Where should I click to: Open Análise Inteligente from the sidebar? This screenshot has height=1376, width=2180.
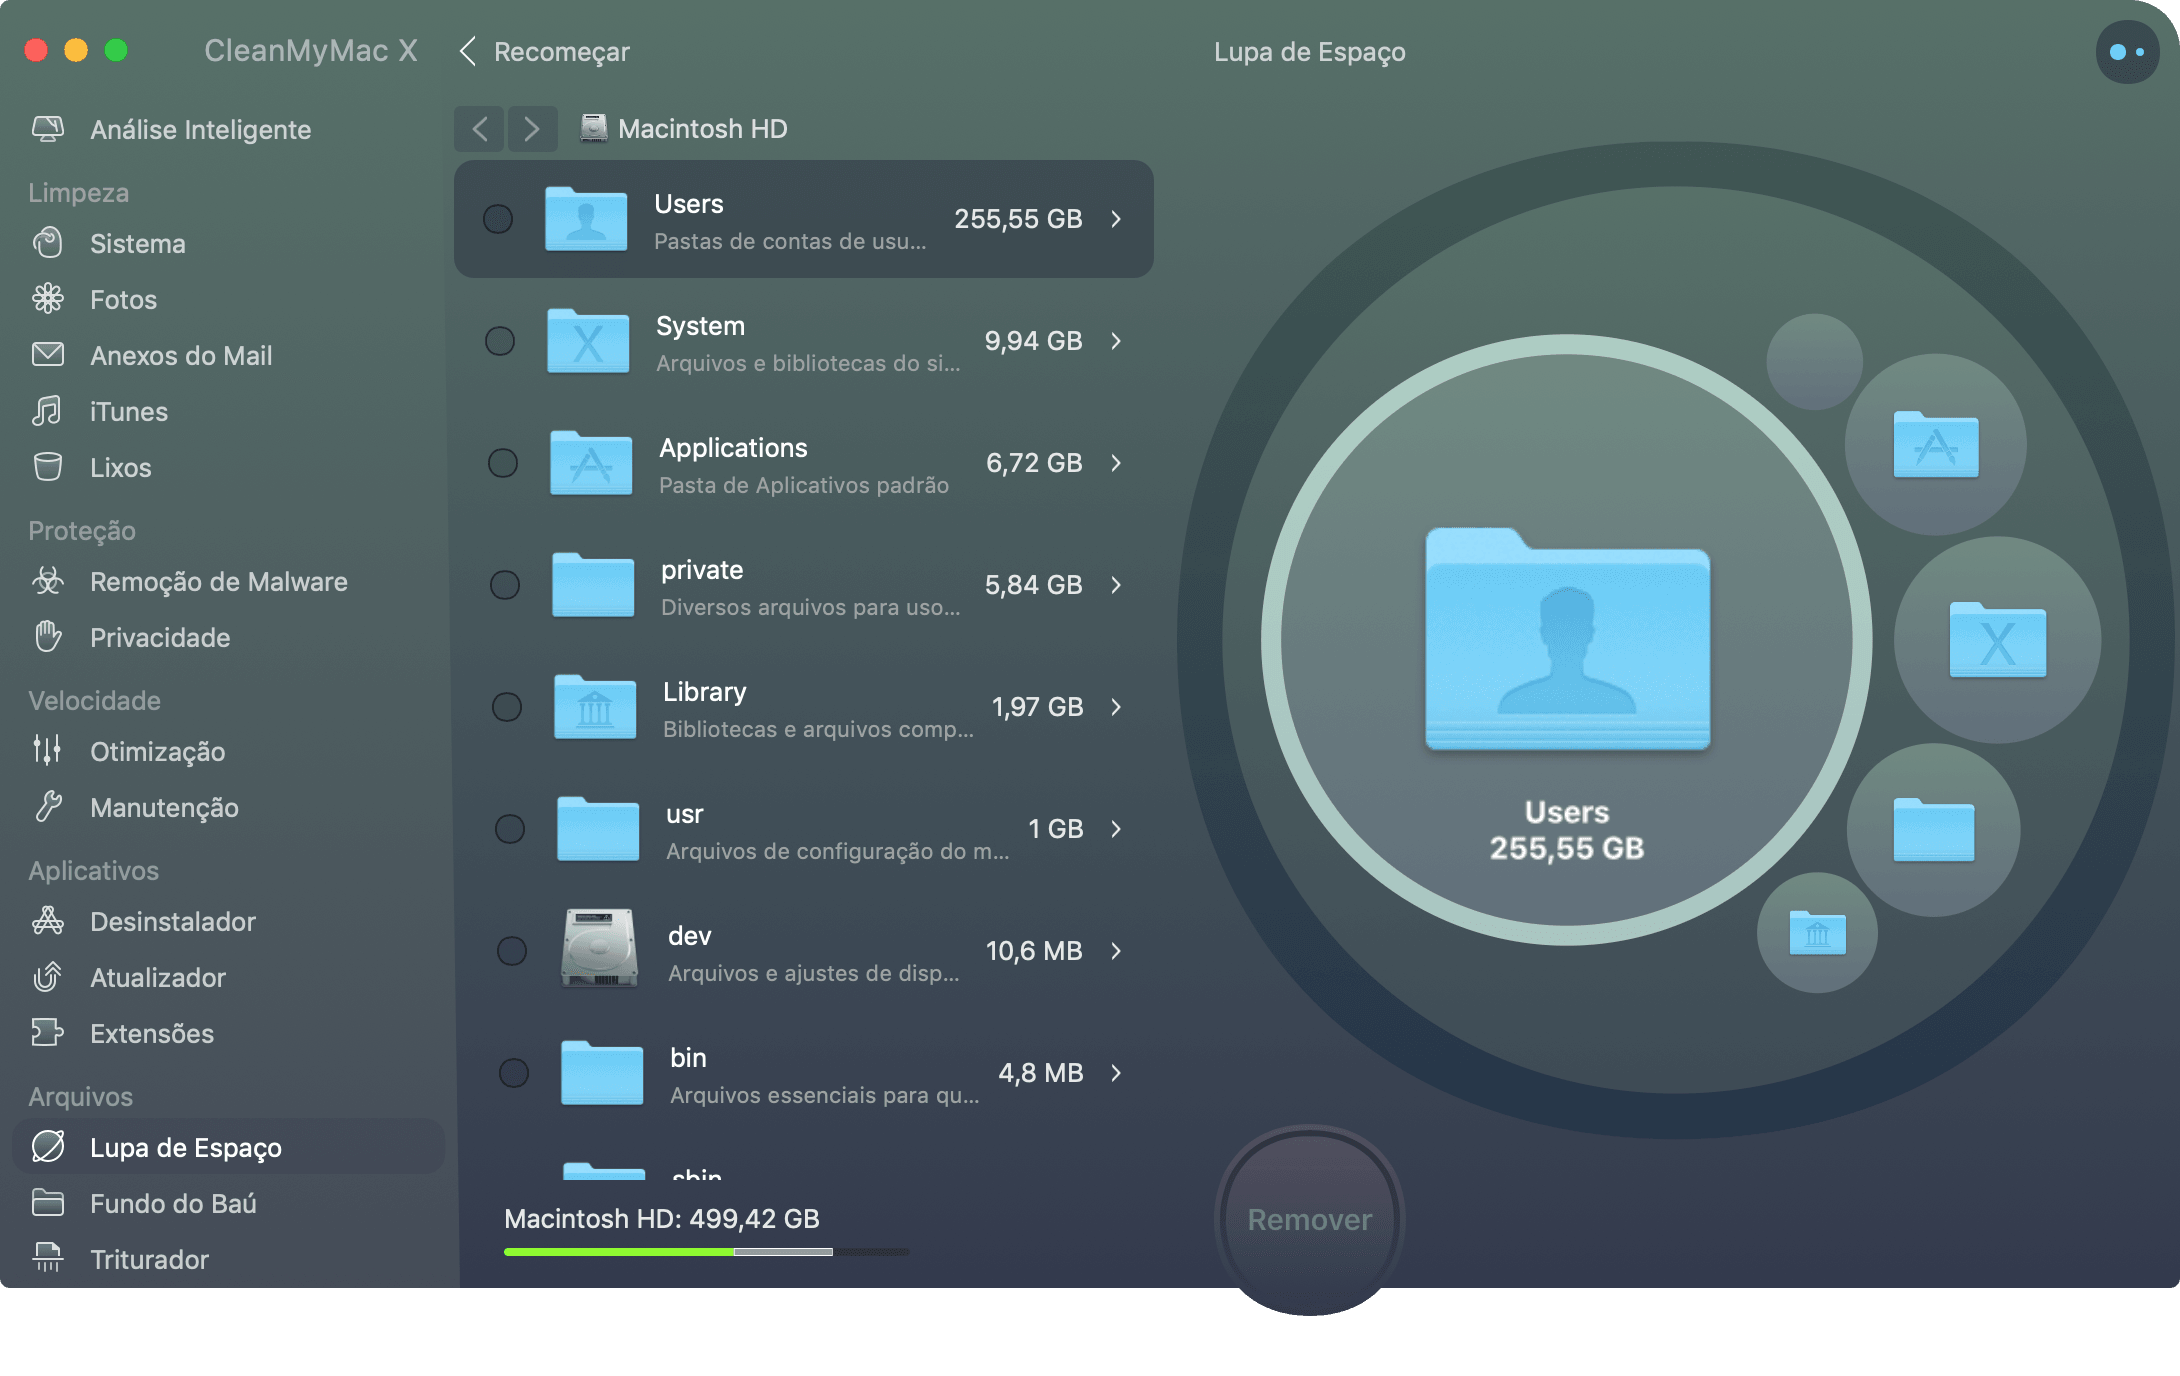coord(200,130)
